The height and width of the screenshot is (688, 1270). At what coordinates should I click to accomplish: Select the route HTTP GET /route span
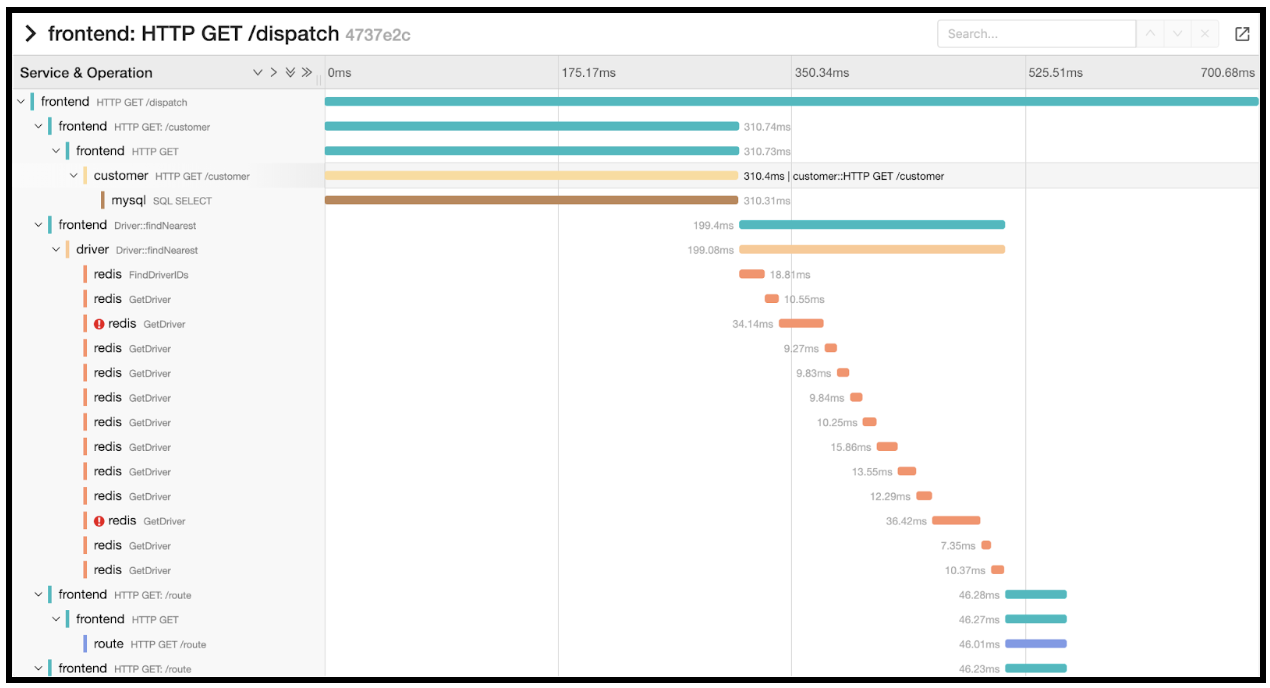pos(140,643)
